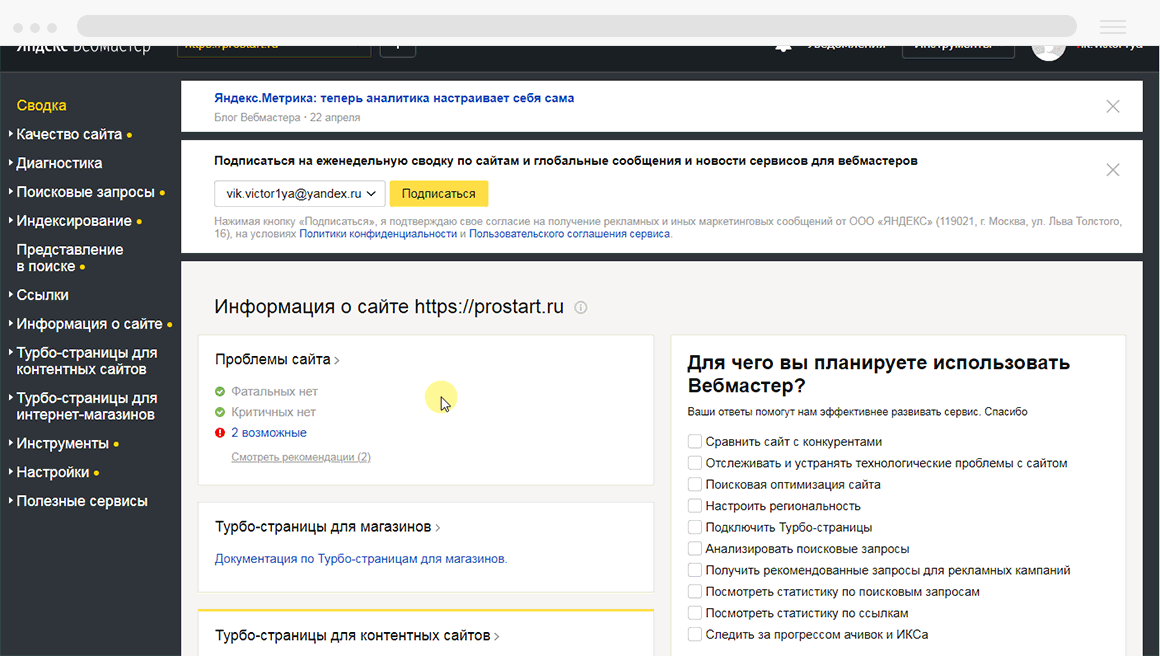Expand Настройки sidebar section
The height and width of the screenshot is (656, 1160).
[53, 473]
